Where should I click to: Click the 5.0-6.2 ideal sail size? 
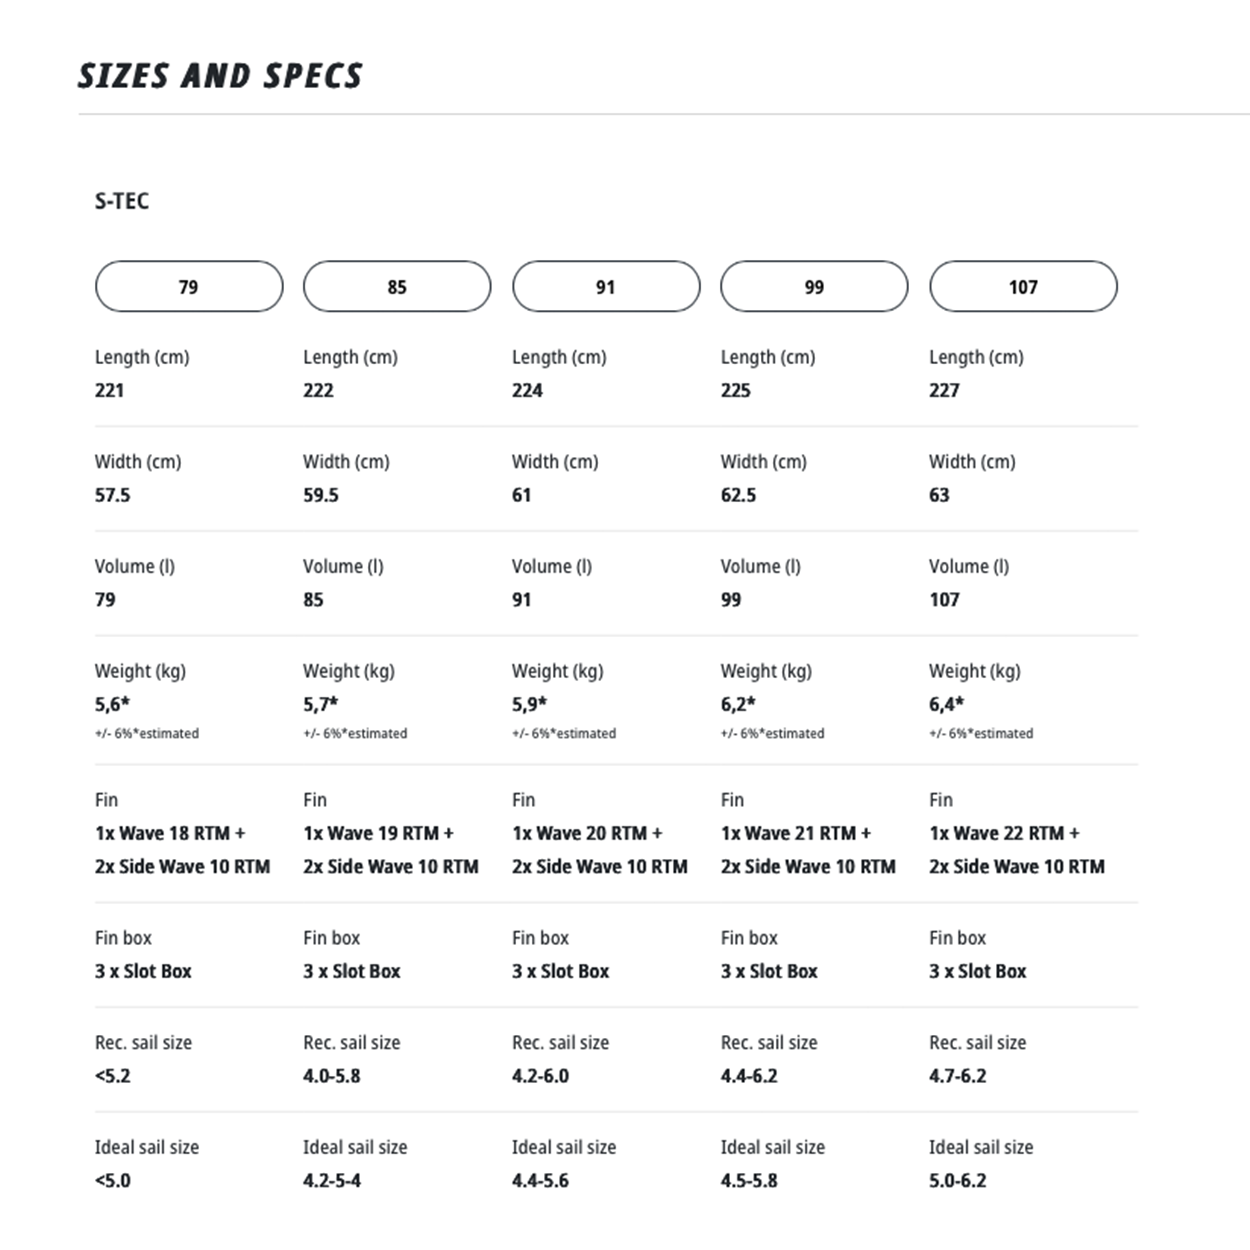[957, 1181]
